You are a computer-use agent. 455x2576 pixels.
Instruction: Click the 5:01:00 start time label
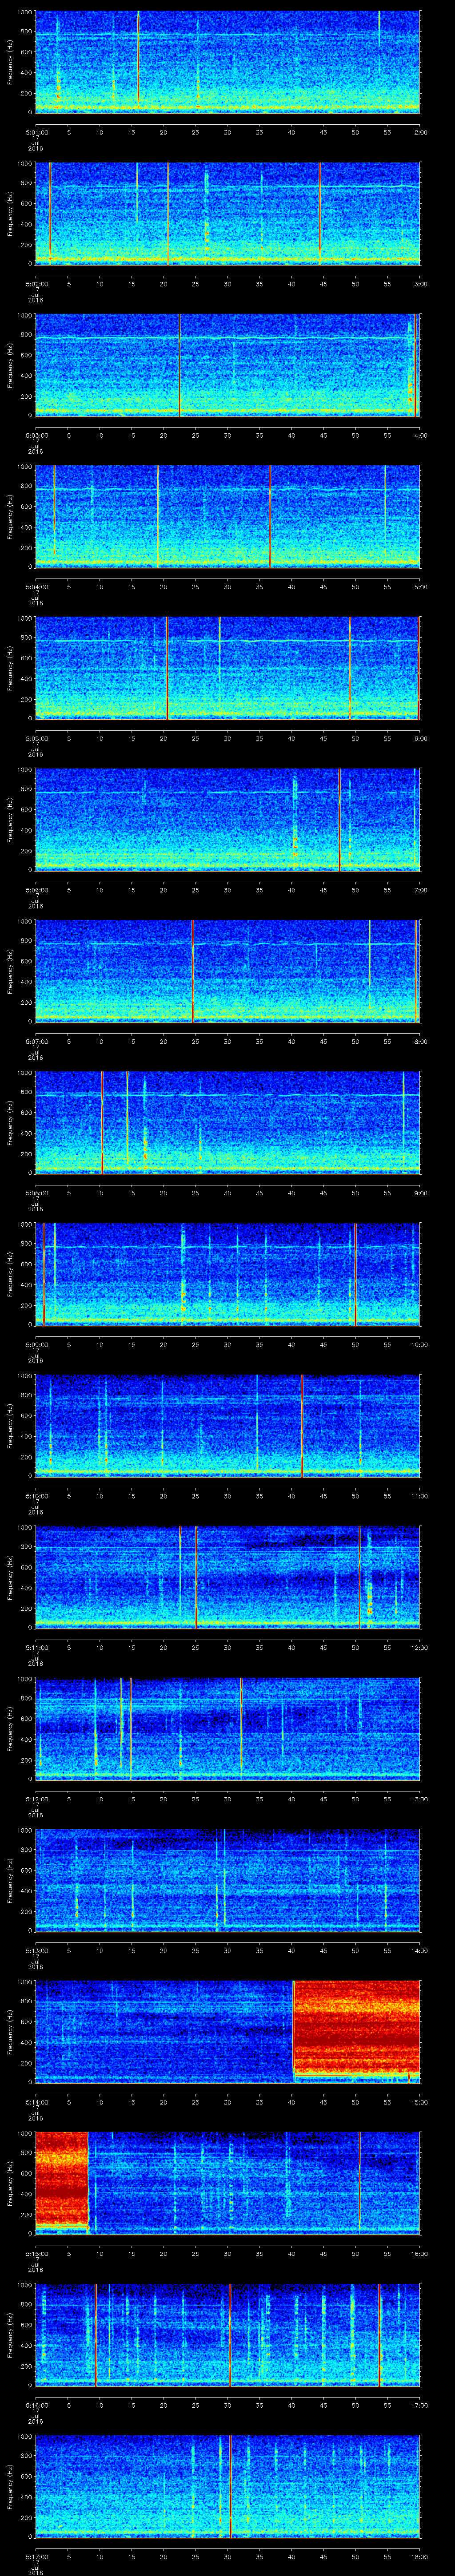point(36,132)
